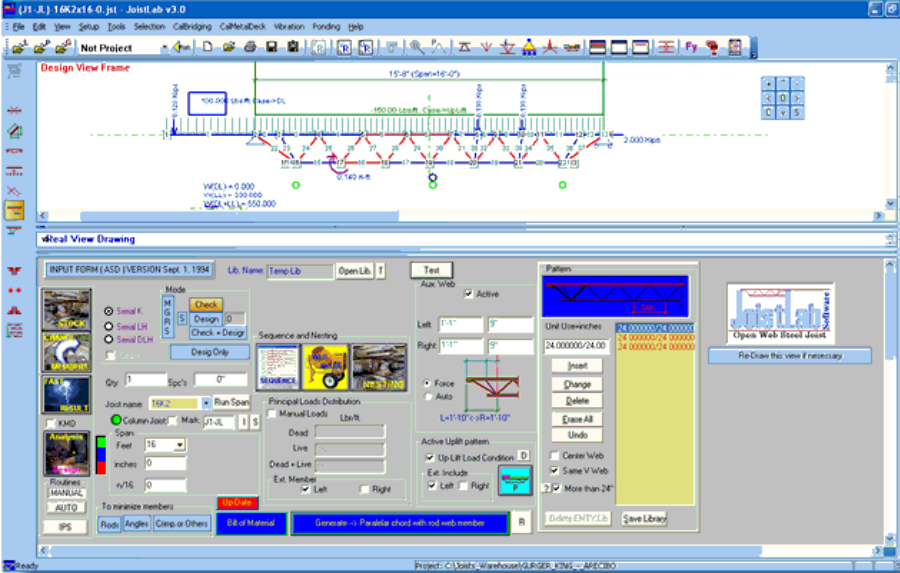Image resolution: width=900 pixels, height=573 pixels.
Task: Click the Check mode button
Action: coord(205,305)
